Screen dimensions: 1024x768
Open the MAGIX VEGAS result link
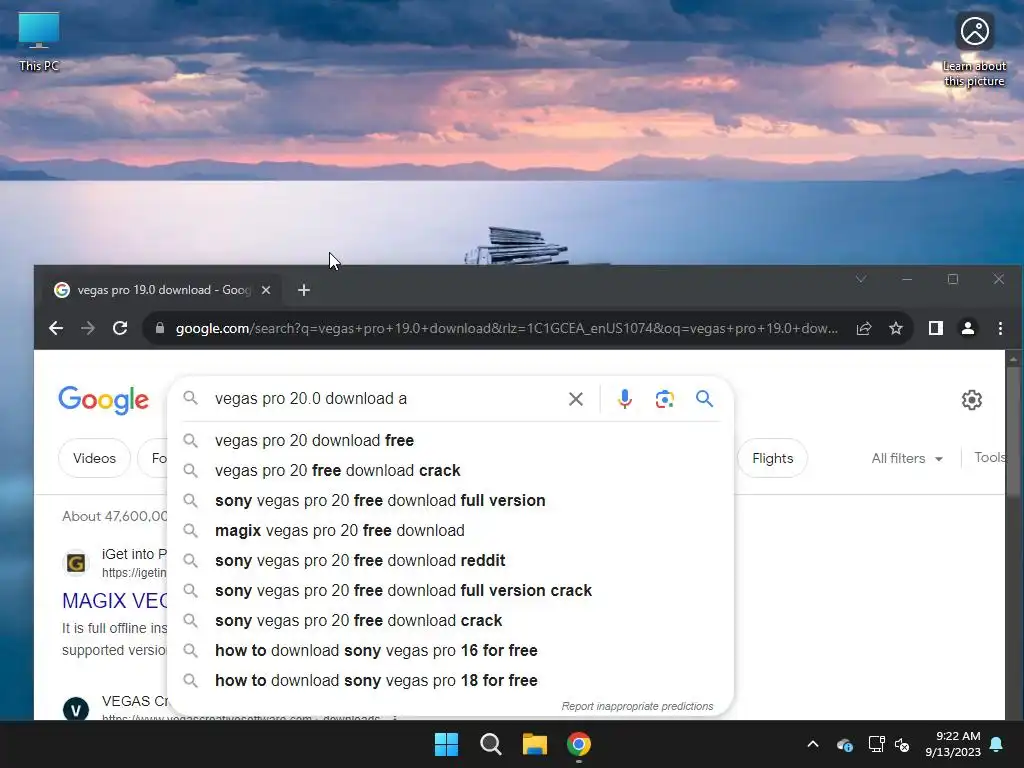tap(115, 600)
